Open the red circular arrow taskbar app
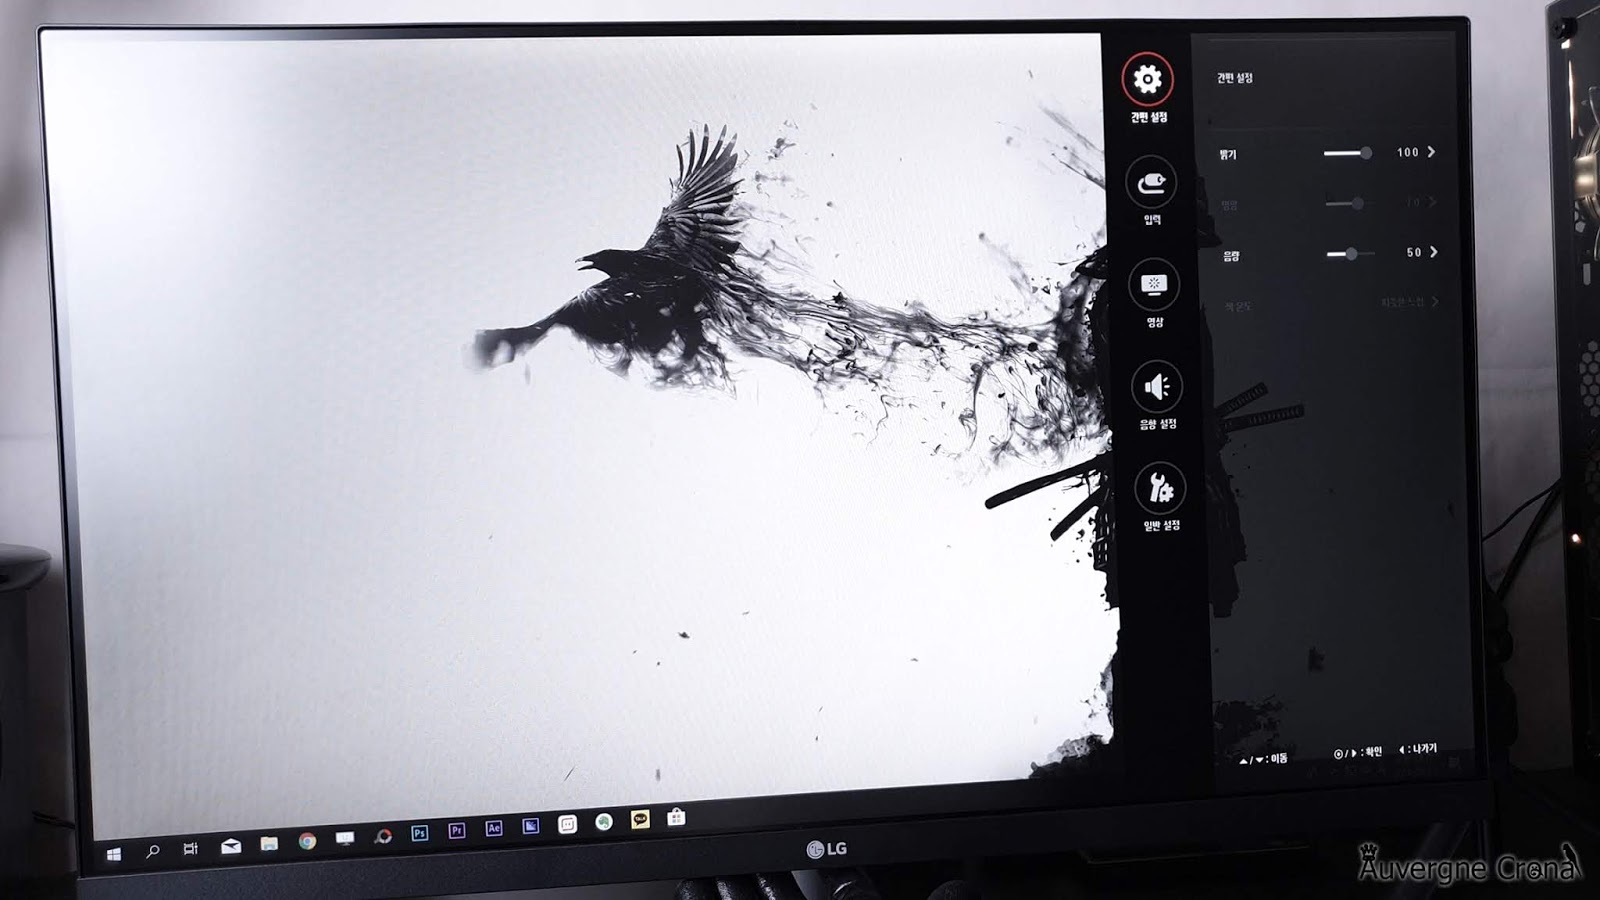This screenshot has width=1600, height=900. (x=383, y=836)
